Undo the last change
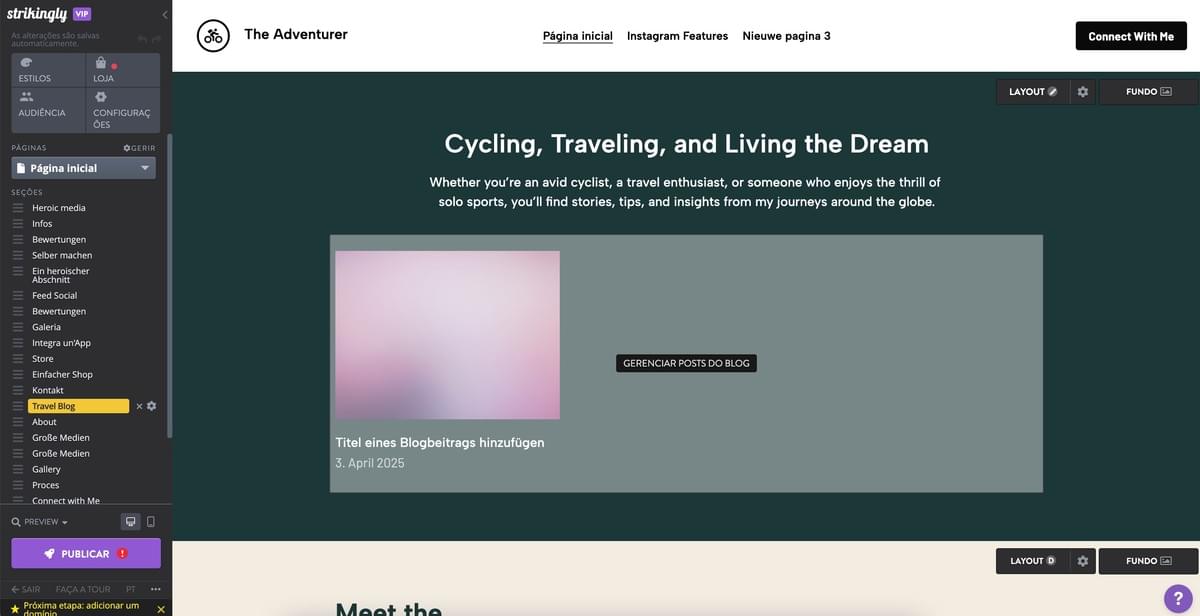Image resolution: width=1200 pixels, height=616 pixels. [x=142, y=39]
